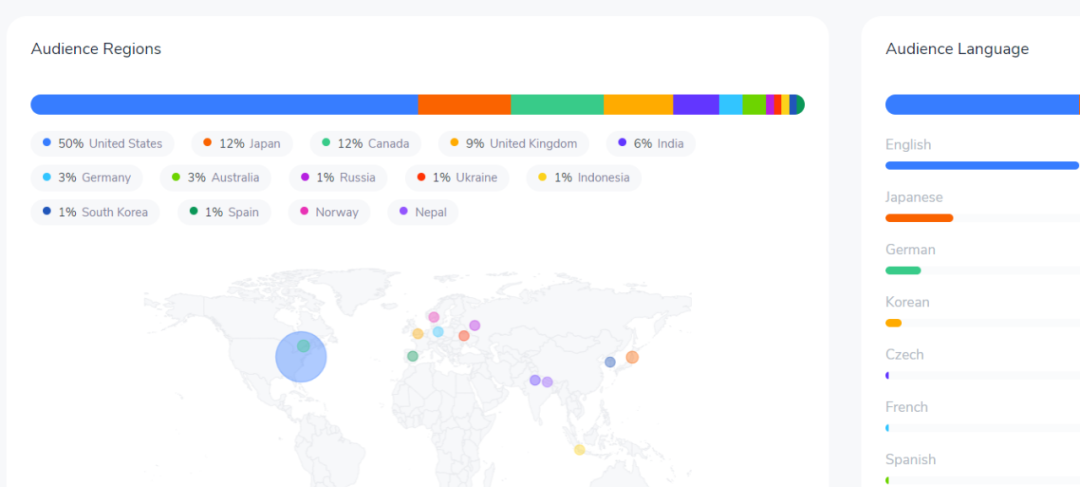Click the English language progress bar
1080x487 pixels.
point(982,165)
